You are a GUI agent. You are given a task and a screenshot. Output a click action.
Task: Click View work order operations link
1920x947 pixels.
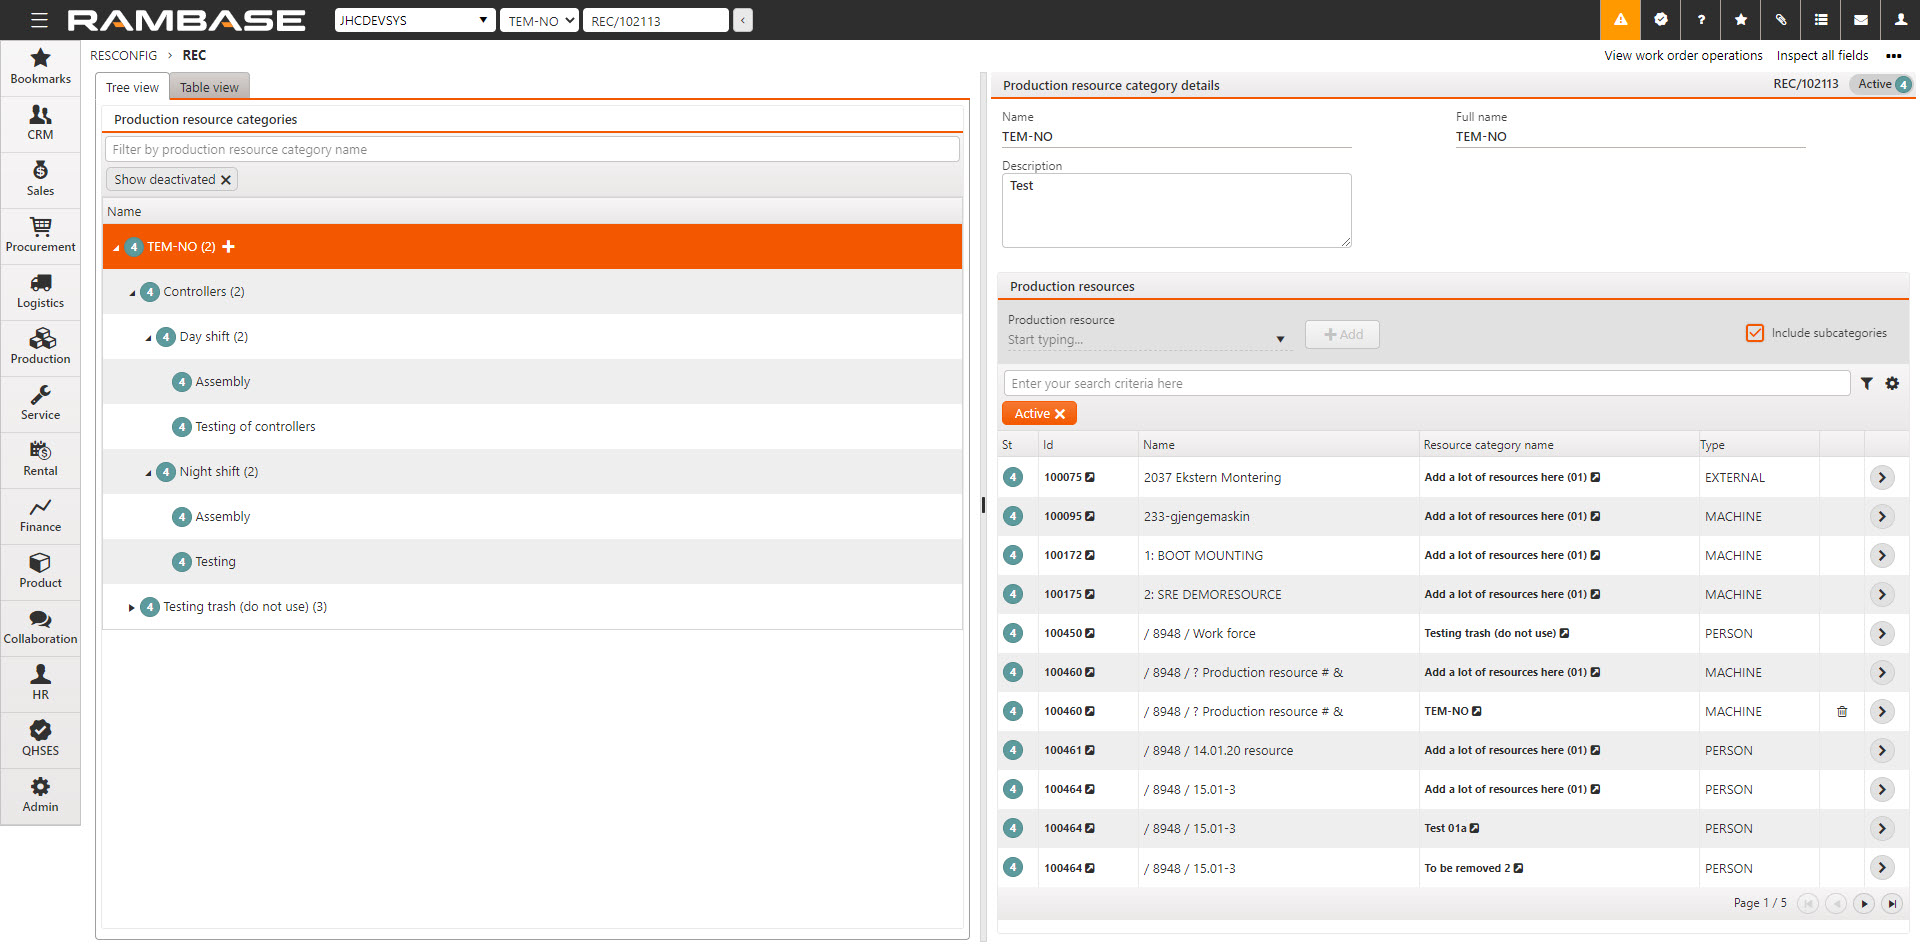[x=1683, y=56]
